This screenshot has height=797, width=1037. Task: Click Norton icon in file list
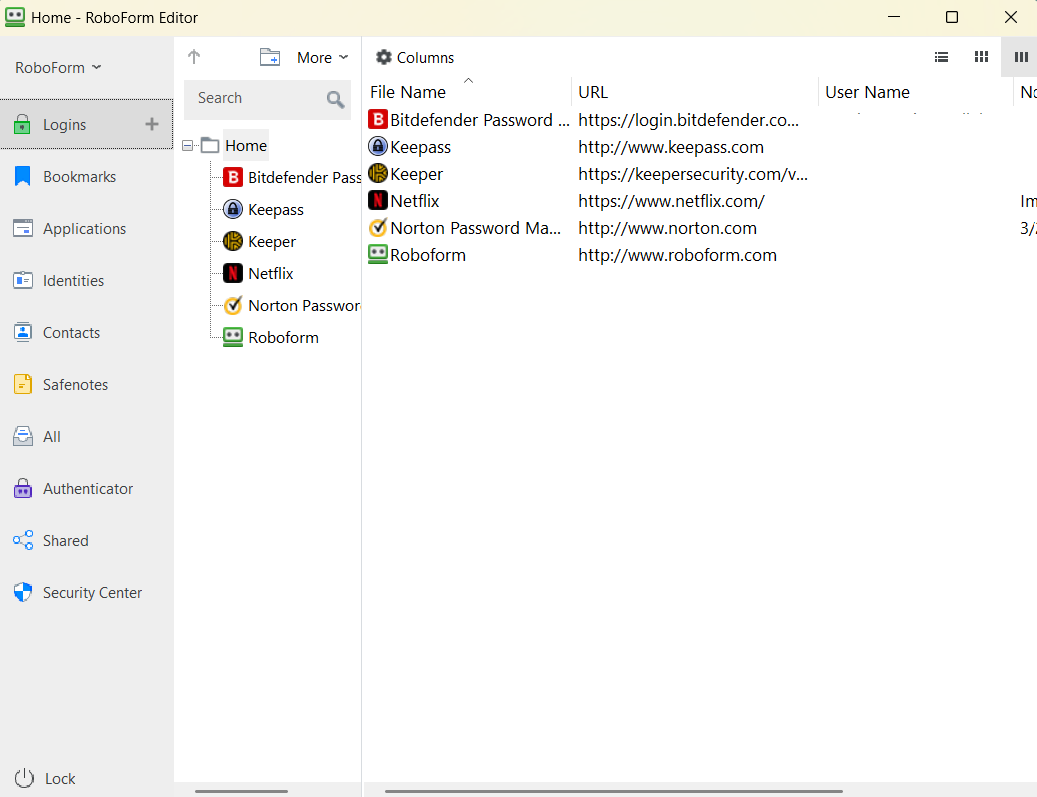[378, 228]
